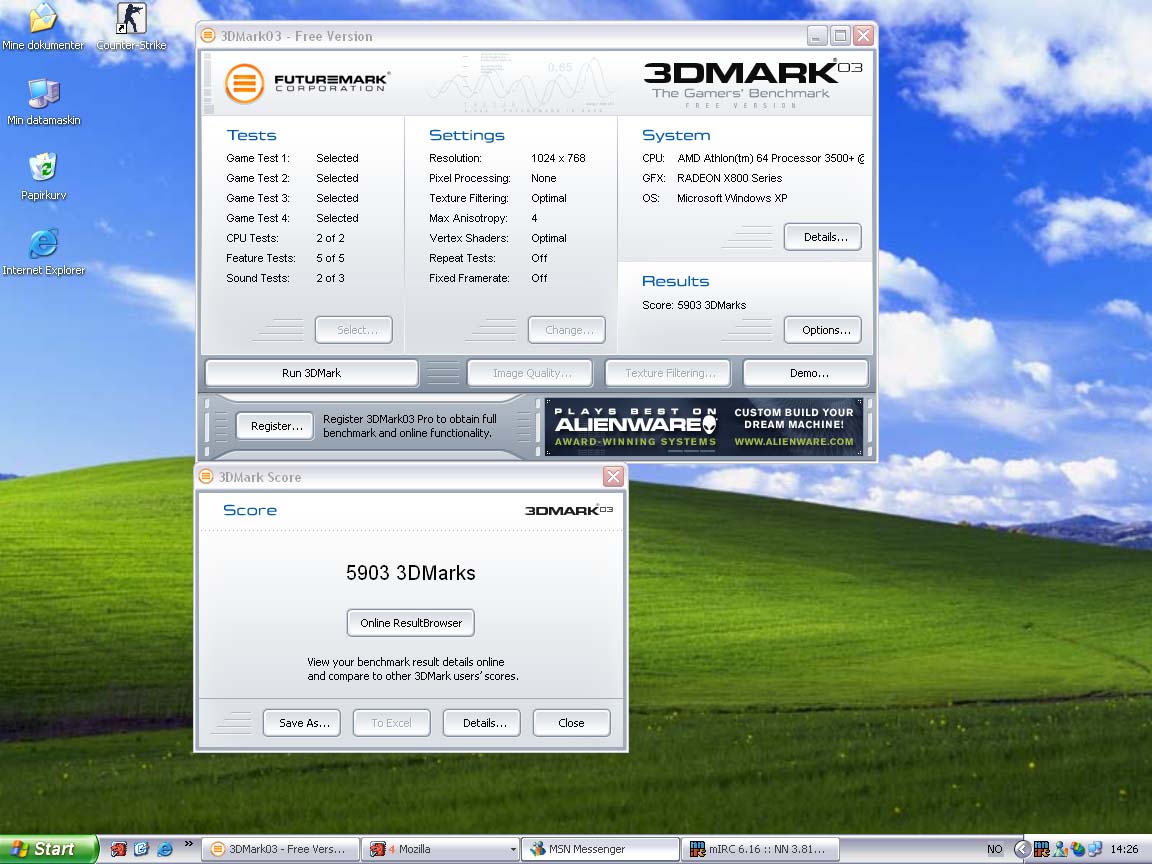This screenshot has height=864, width=1152.
Task: Click the Texture Filtering... button
Action: click(668, 372)
